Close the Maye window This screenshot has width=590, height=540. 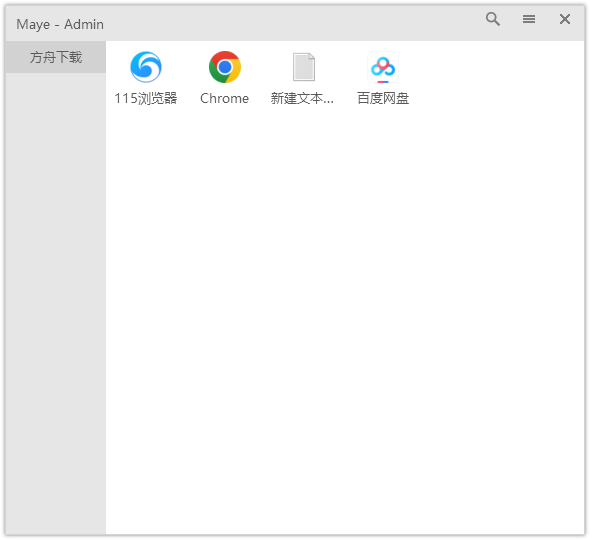point(565,19)
